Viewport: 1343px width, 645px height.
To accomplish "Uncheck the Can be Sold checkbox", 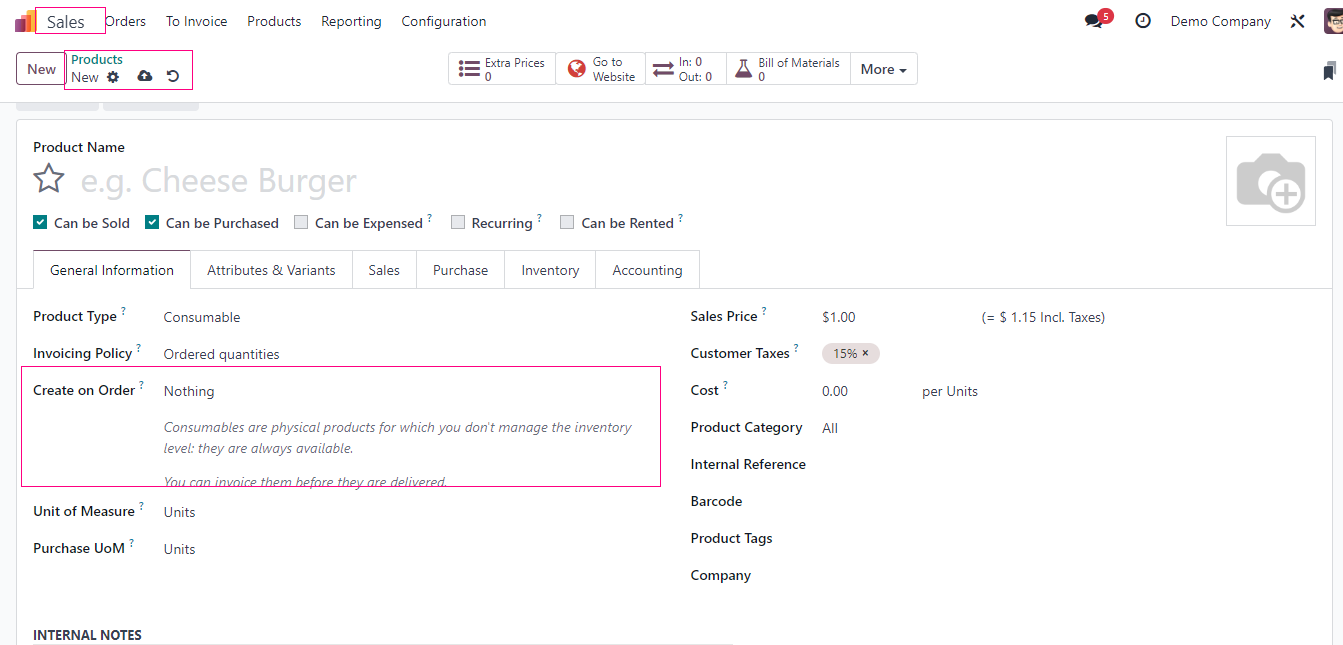I will 40,223.
